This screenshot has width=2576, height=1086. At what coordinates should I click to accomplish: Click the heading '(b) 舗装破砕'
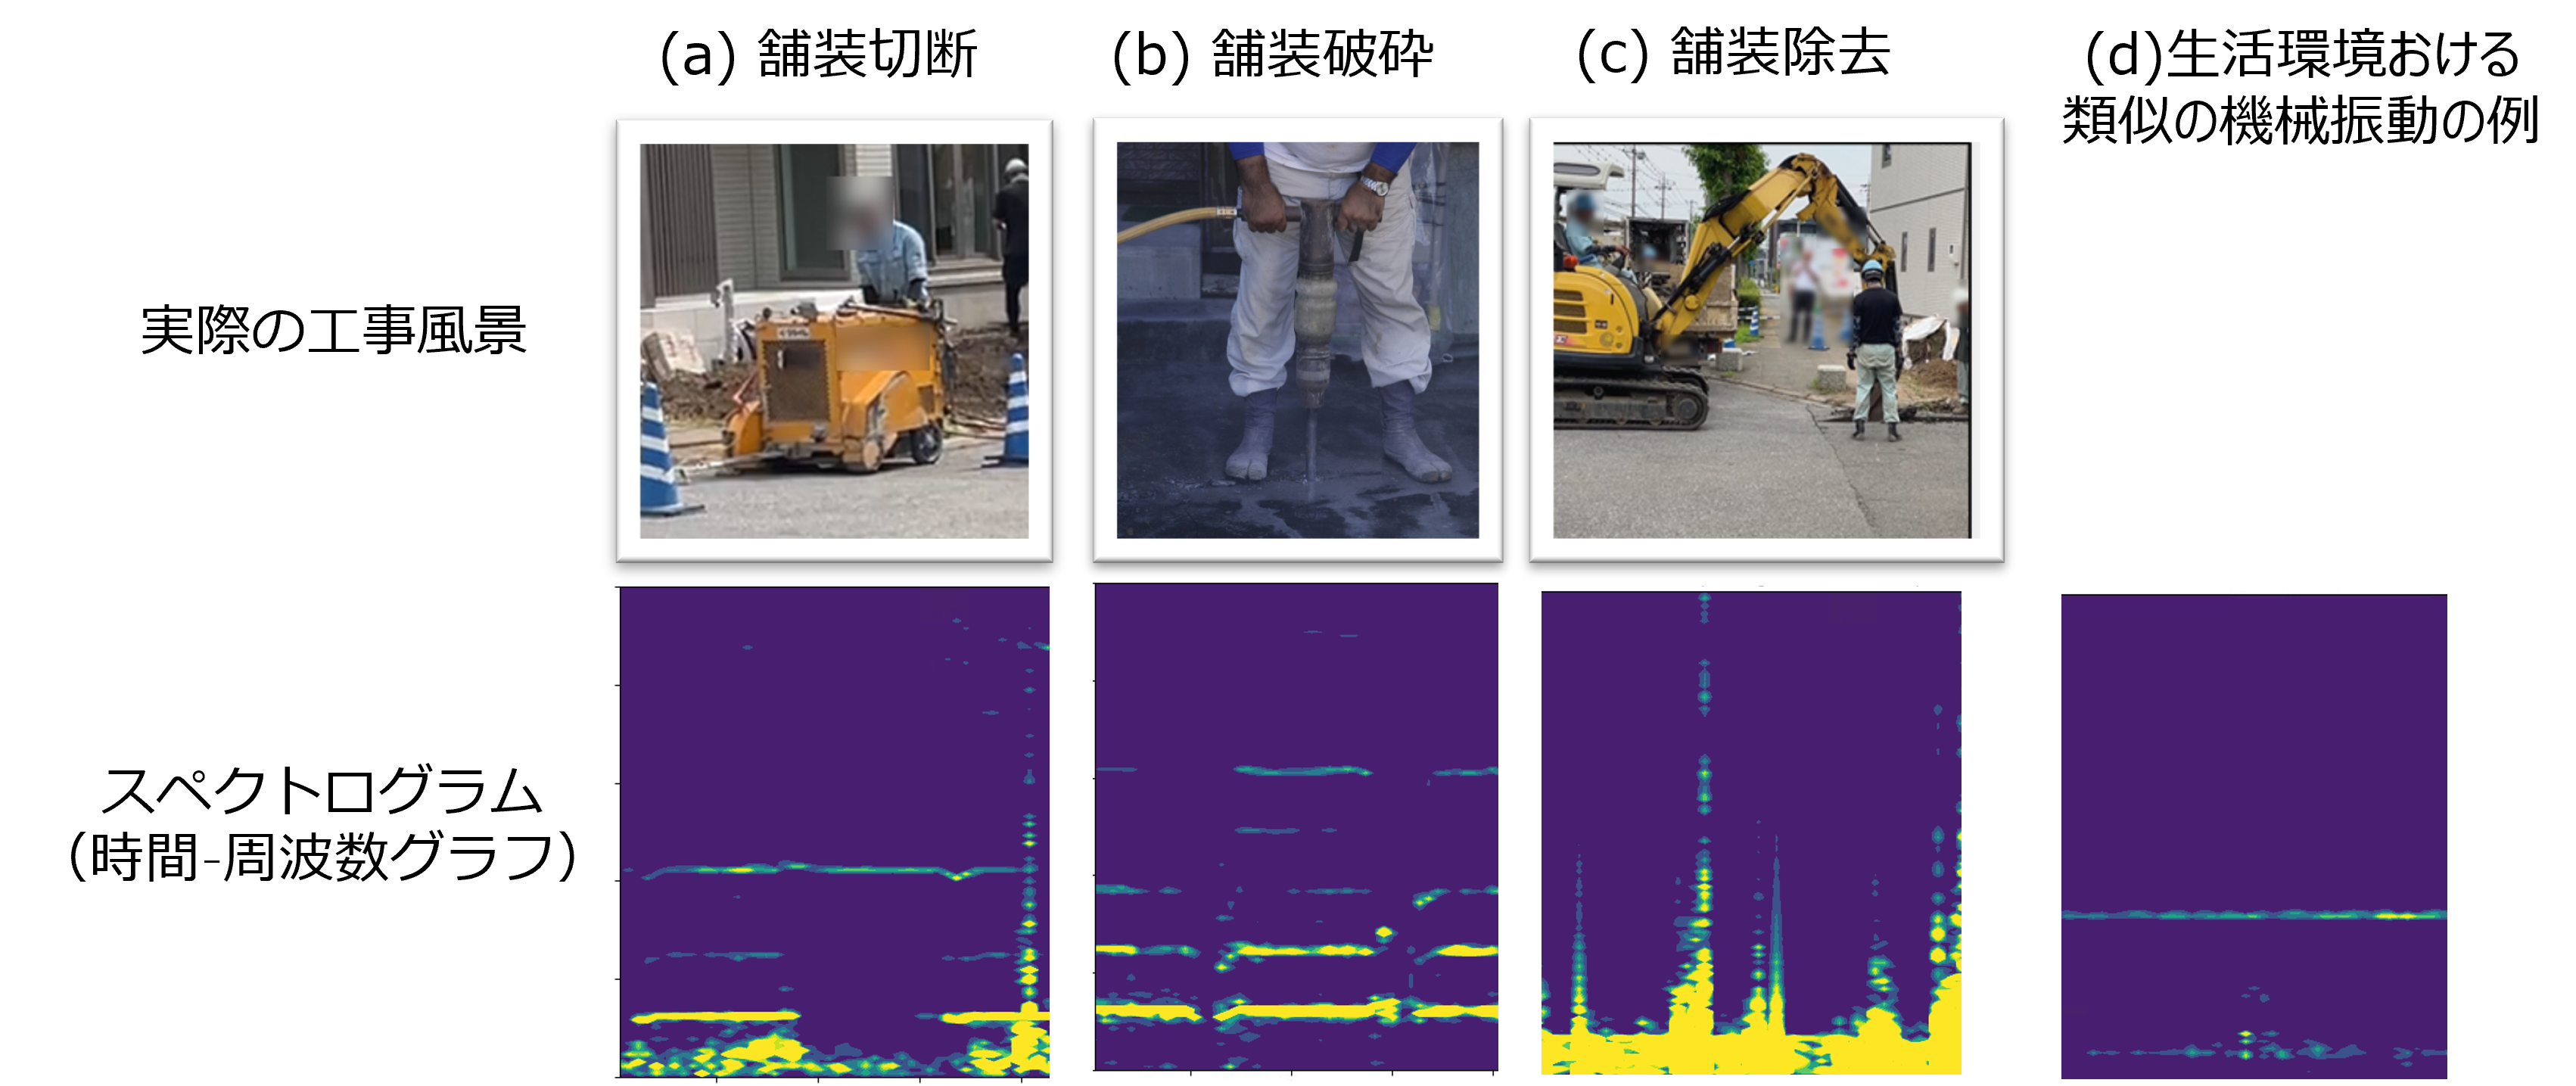[x=1272, y=54]
